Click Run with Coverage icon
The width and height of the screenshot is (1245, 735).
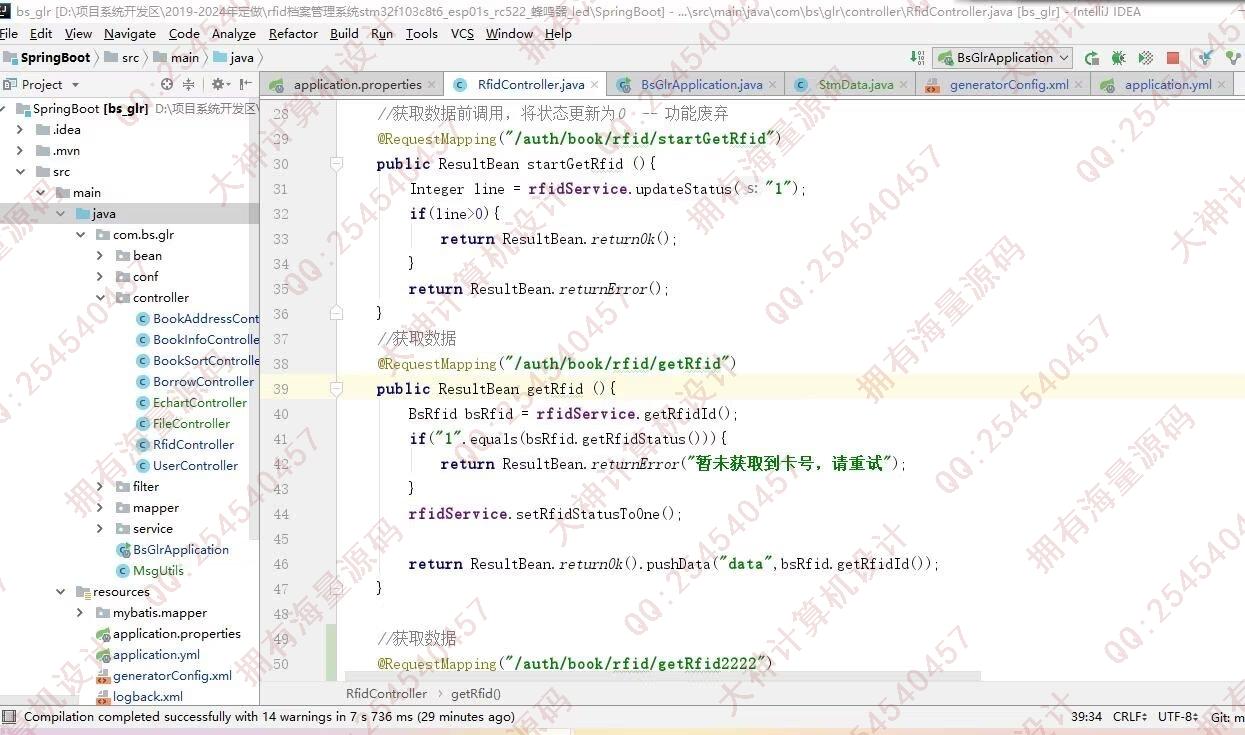pos(1146,58)
